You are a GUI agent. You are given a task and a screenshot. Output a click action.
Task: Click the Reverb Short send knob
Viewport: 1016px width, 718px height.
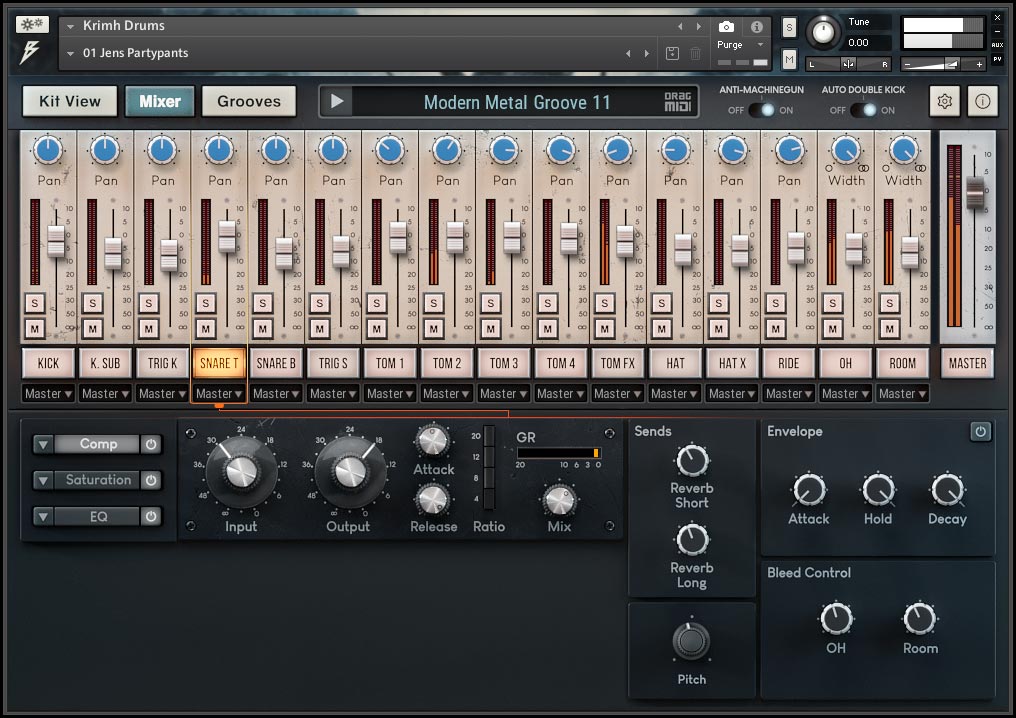tap(692, 461)
